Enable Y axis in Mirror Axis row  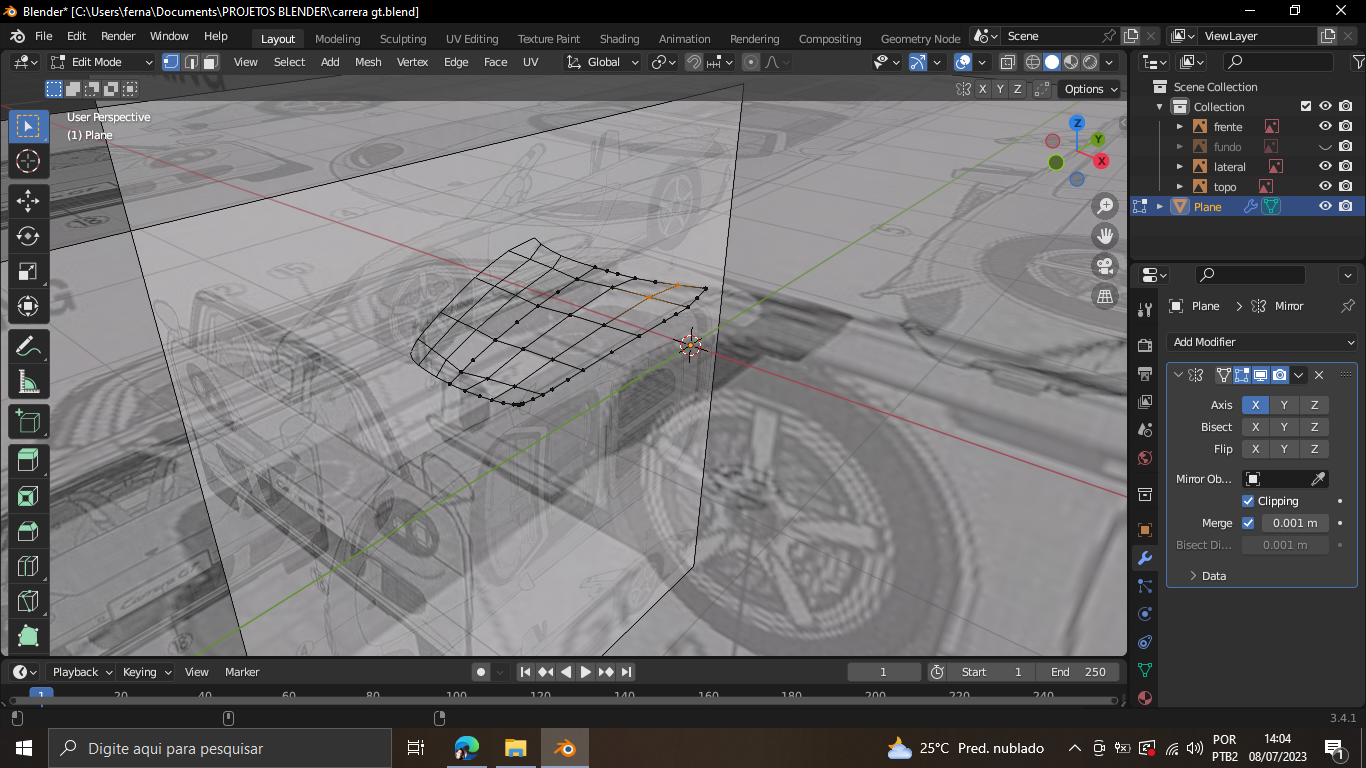tap(1284, 405)
